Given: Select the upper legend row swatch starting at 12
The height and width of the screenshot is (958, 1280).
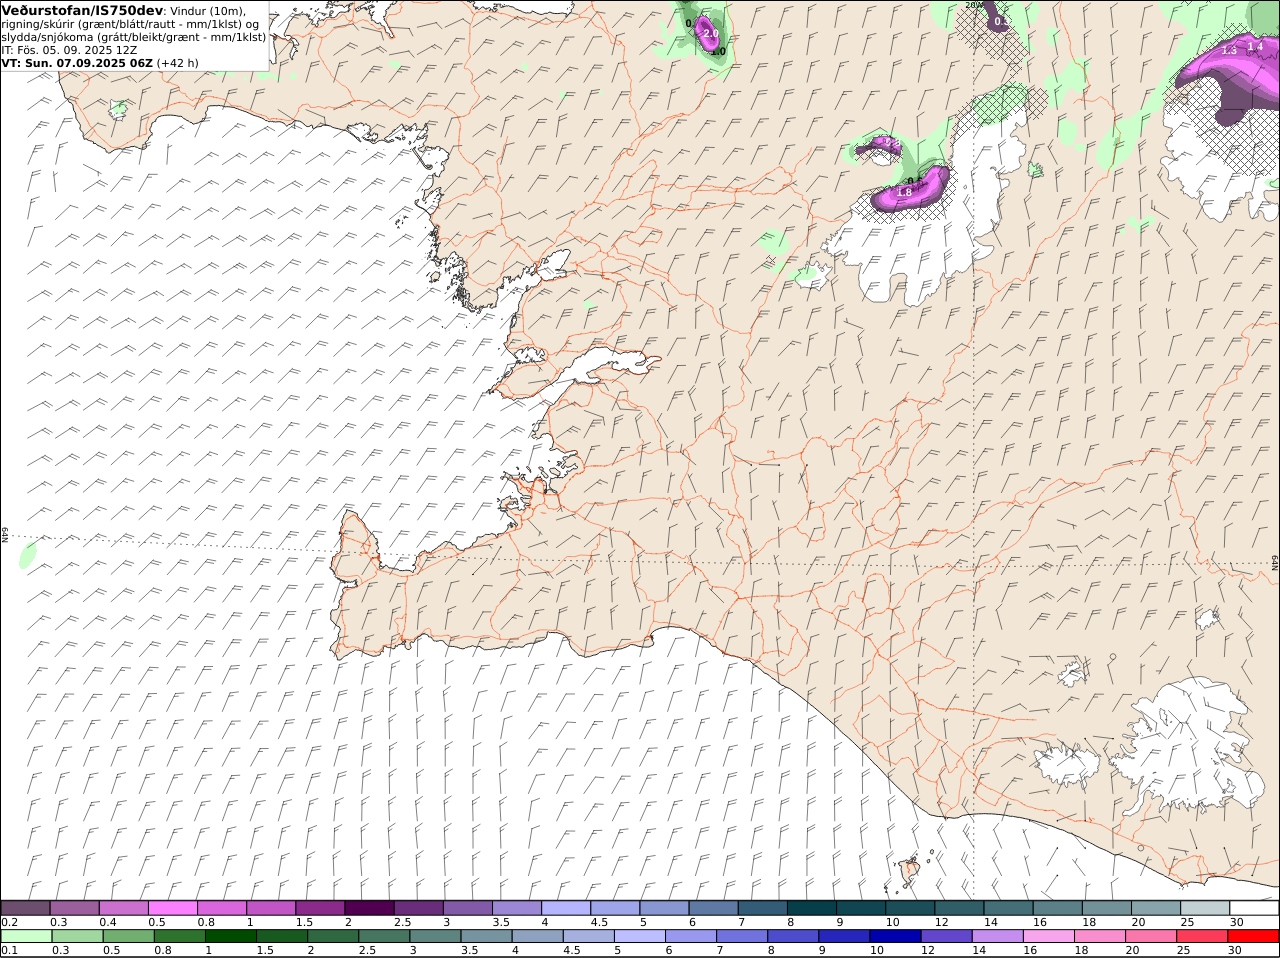Looking at the screenshot, I should [x=960, y=907].
